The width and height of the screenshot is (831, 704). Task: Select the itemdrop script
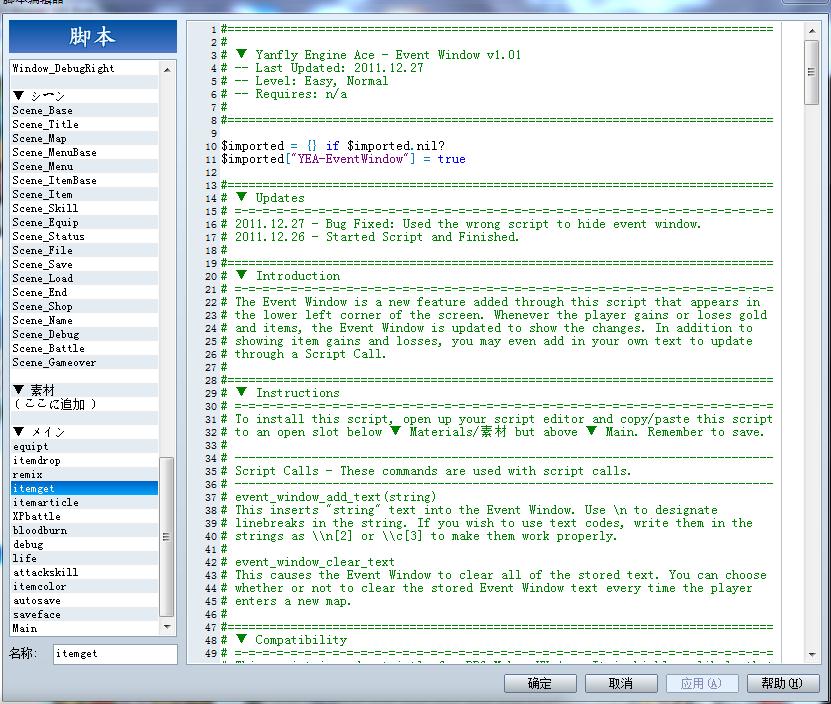[84, 461]
